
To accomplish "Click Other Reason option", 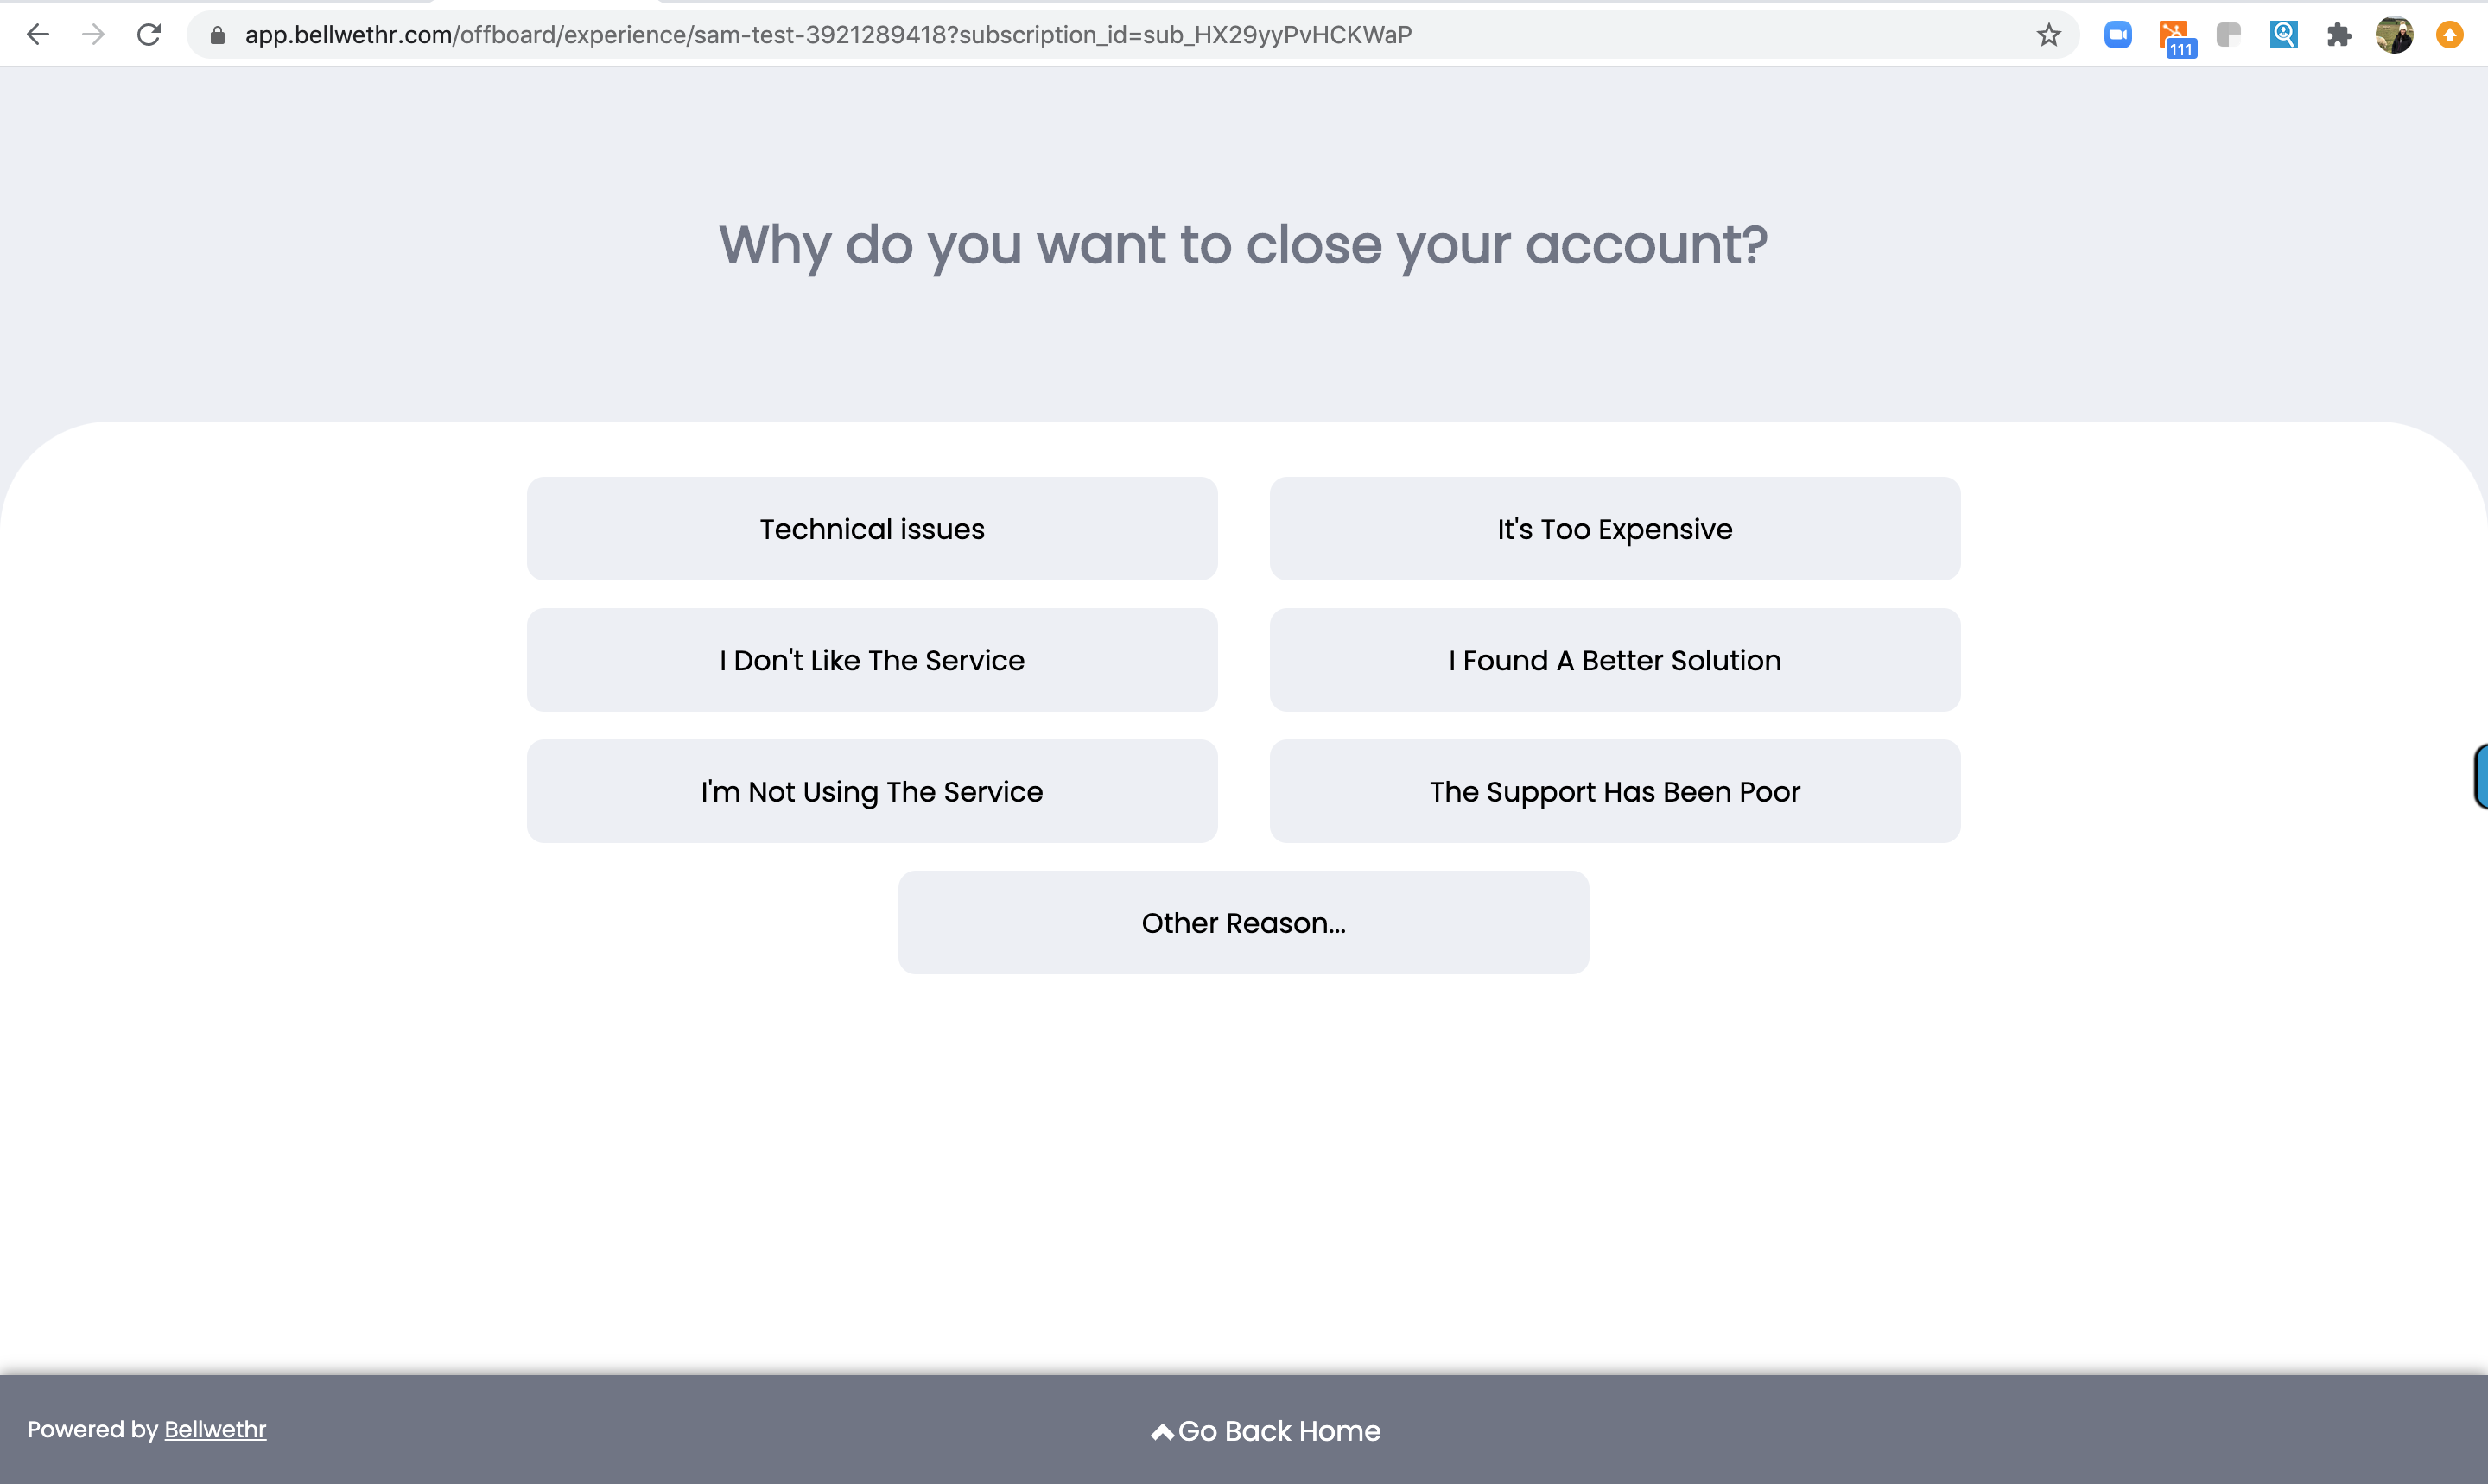I will coord(1244,923).
